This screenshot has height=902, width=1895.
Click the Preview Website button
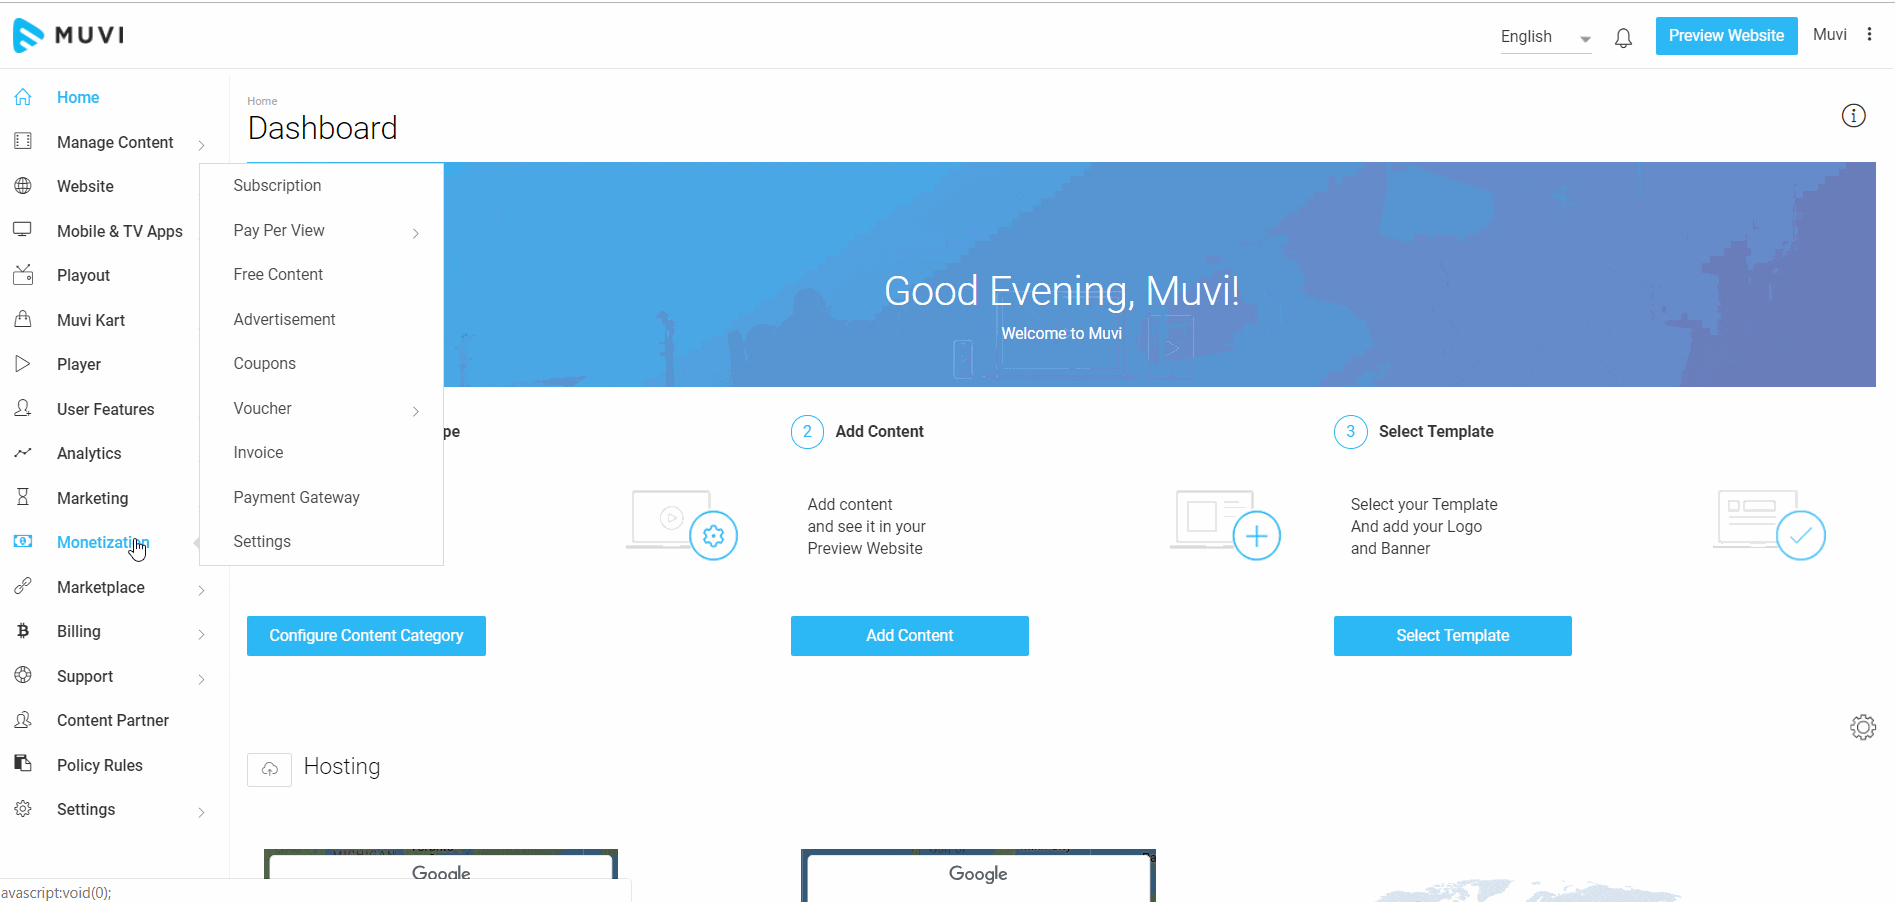coord(1726,36)
